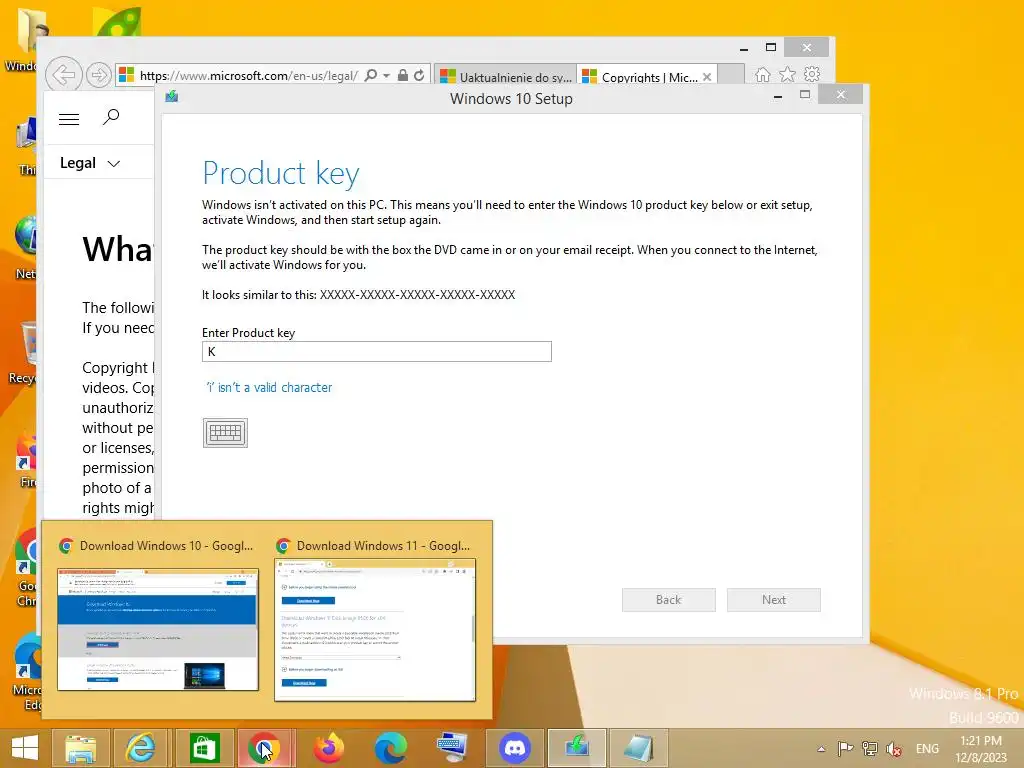This screenshot has height=768, width=1024.
Task: Minimize the Windows 10 Setup window
Action: [x=778, y=96]
